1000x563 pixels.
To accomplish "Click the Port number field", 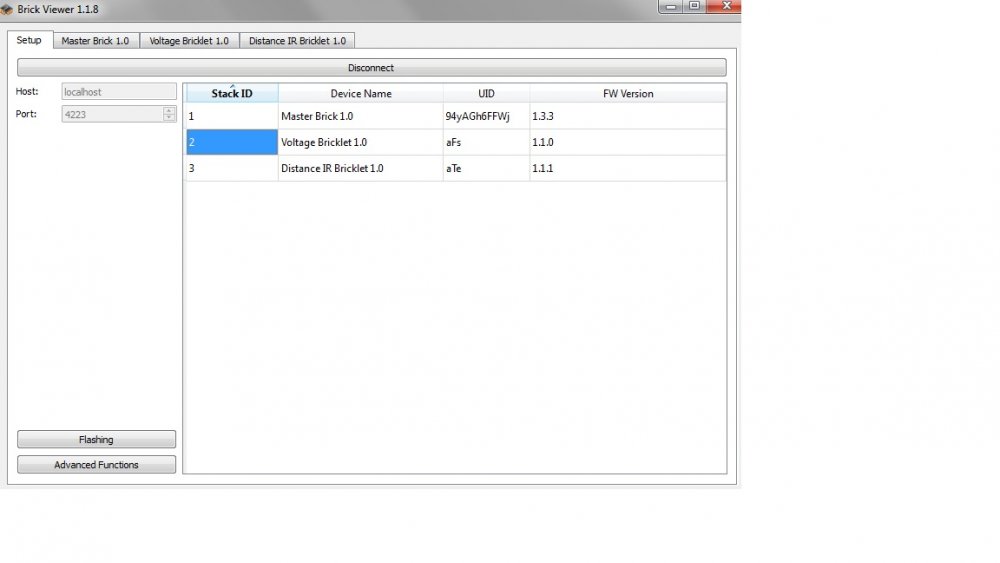I will 110,114.
